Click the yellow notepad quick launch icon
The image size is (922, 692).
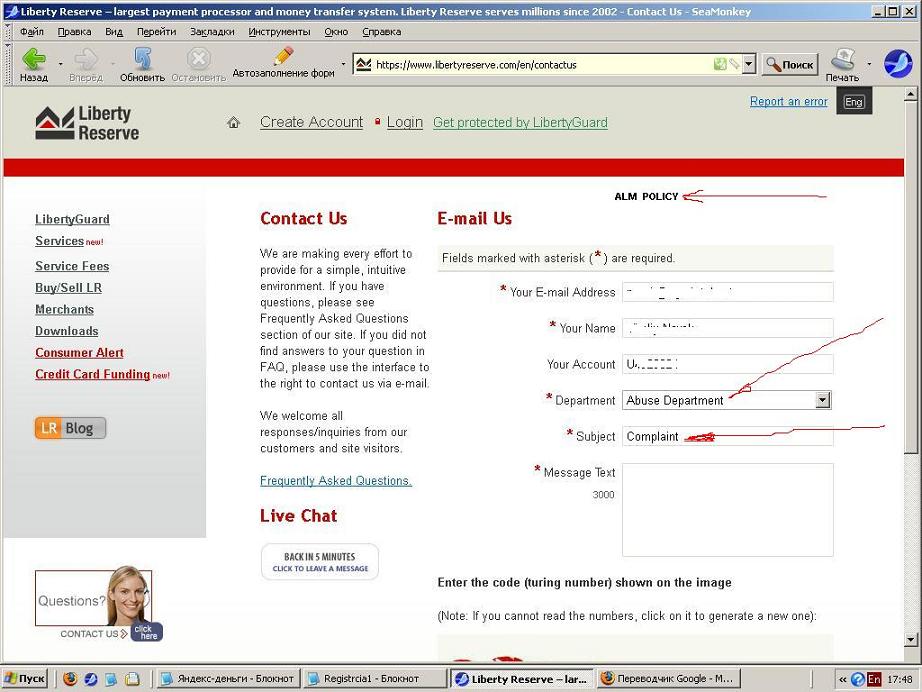click(x=132, y=679)
